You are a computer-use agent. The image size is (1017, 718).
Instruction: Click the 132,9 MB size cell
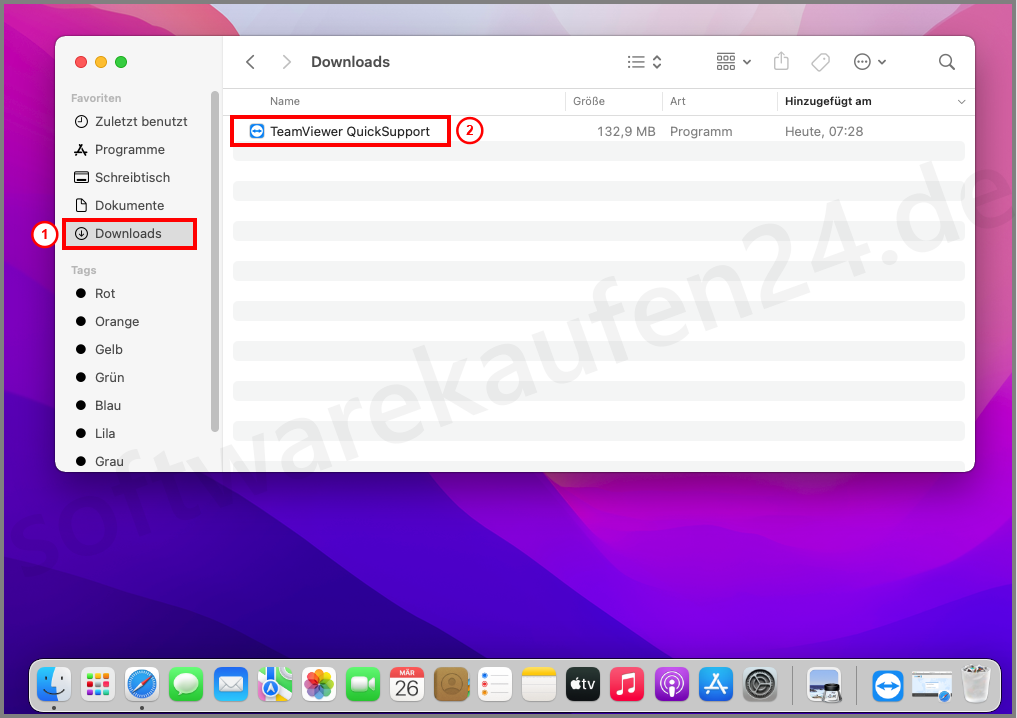(x=626, y=132)
